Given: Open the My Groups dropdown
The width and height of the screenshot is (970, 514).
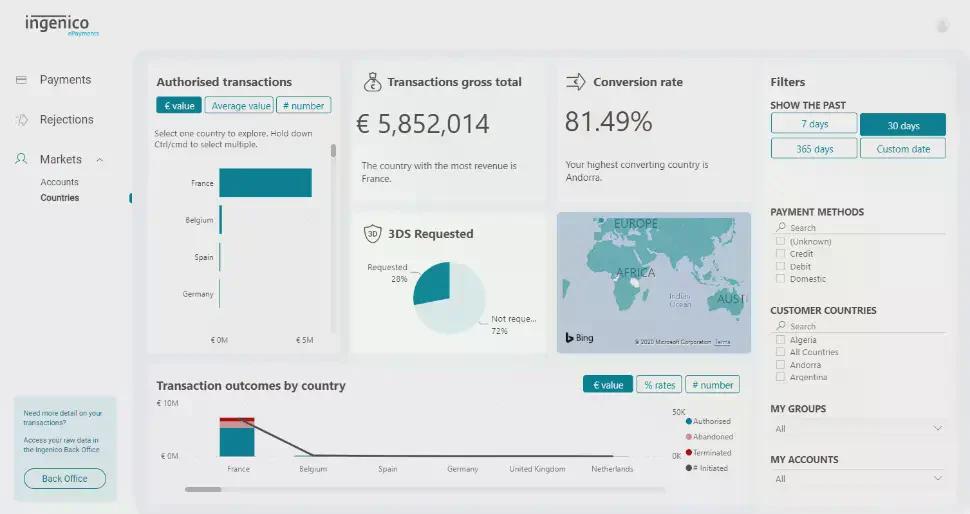Looking at the screenshot, I should [858, 429].
